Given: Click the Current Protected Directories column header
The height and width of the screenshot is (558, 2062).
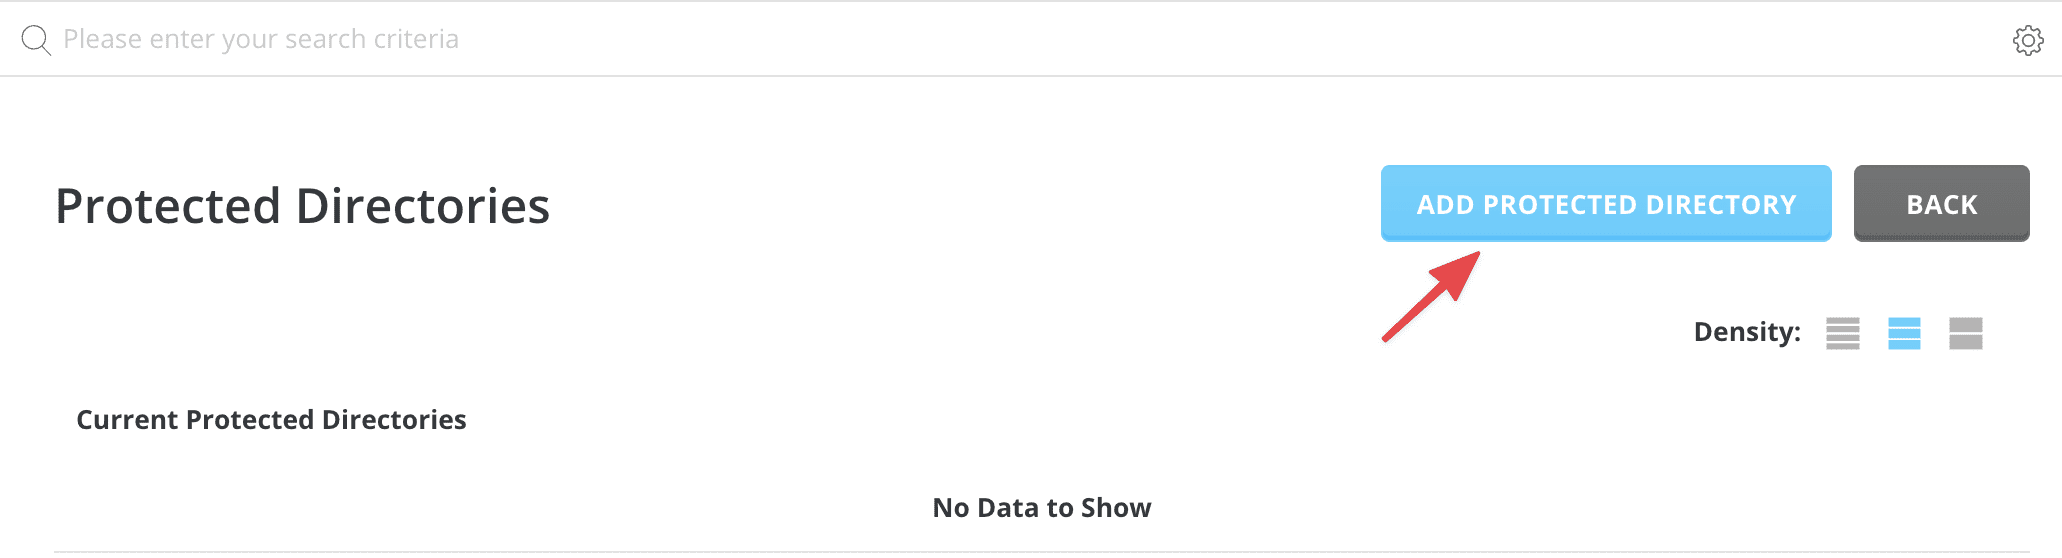Looking at the screenshot, I should (x=271, y=420).
